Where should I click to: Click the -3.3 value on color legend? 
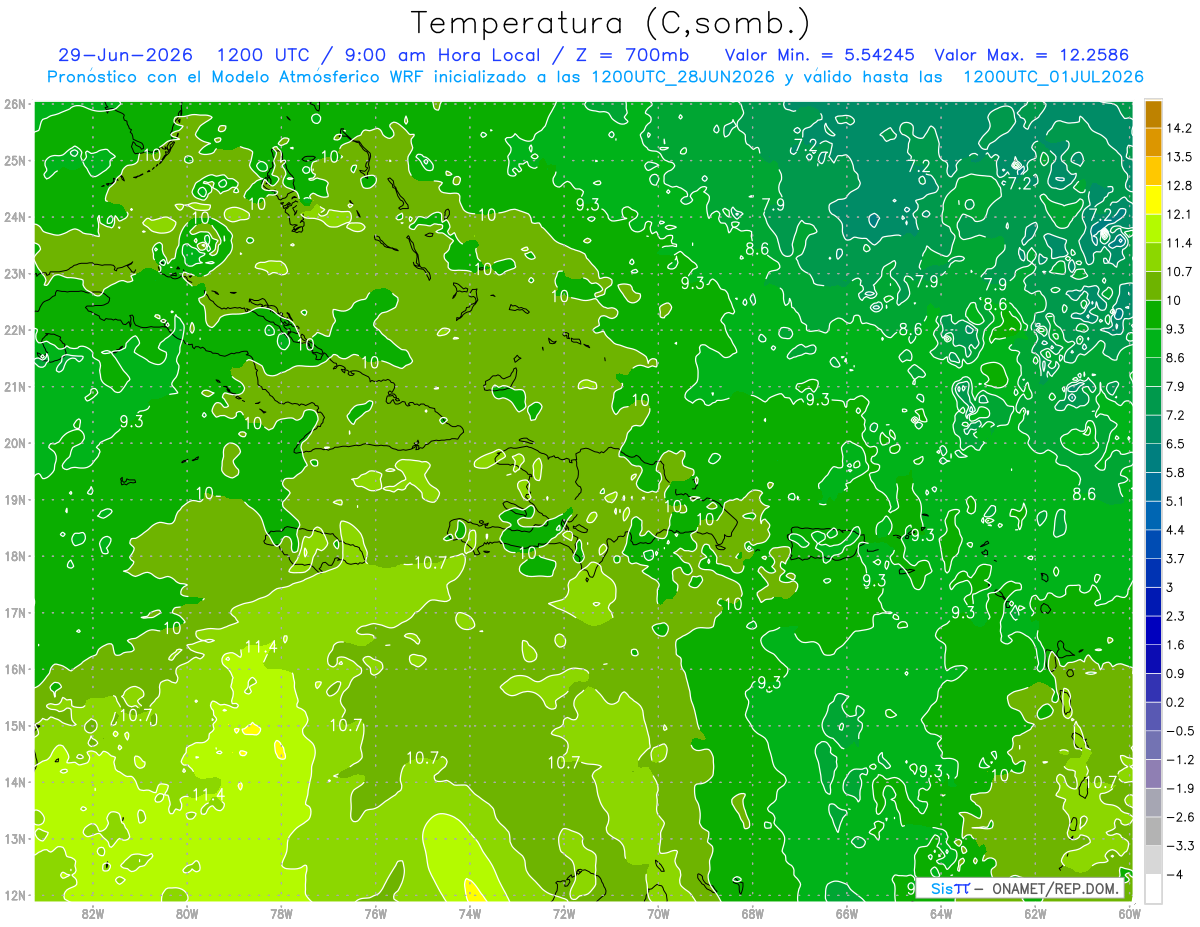click(1179, 846)
